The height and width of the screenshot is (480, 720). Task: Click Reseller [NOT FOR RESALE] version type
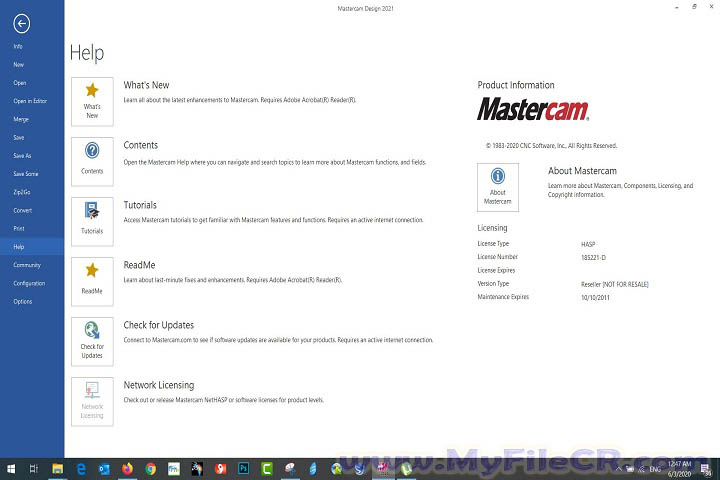(x=614, y=284)
